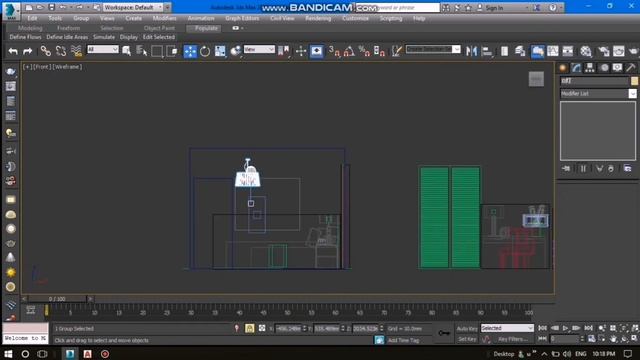640x360 pixels.
Task: Activate the Select and Rotate tool
Action: click(205, 51)
